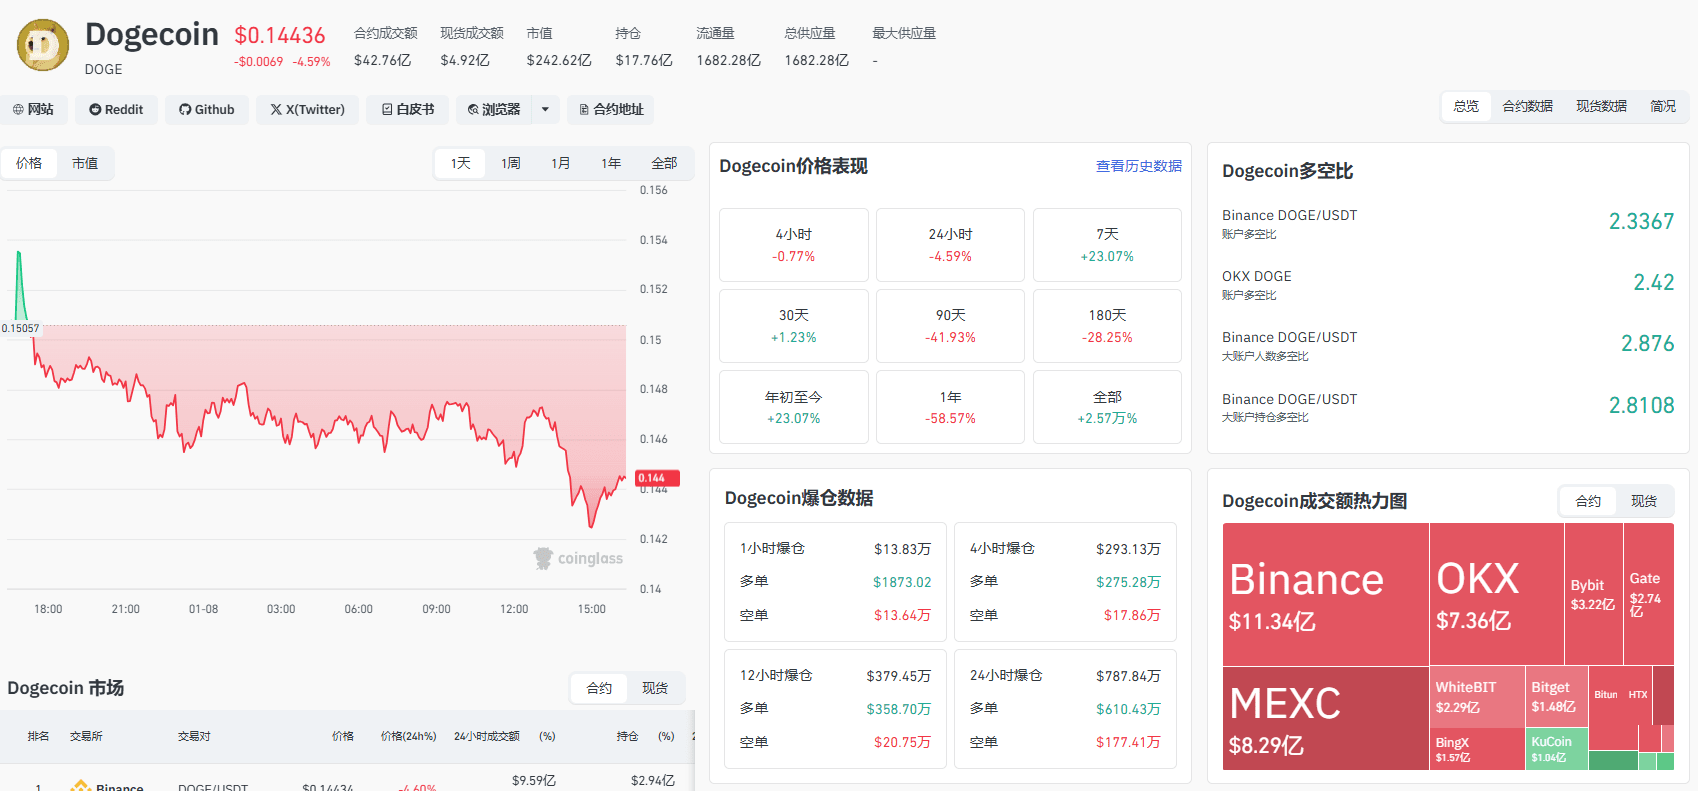This screenshot has width=1698, height=791.
Task: Set chart time range to 全部
Action: (664, 163)
